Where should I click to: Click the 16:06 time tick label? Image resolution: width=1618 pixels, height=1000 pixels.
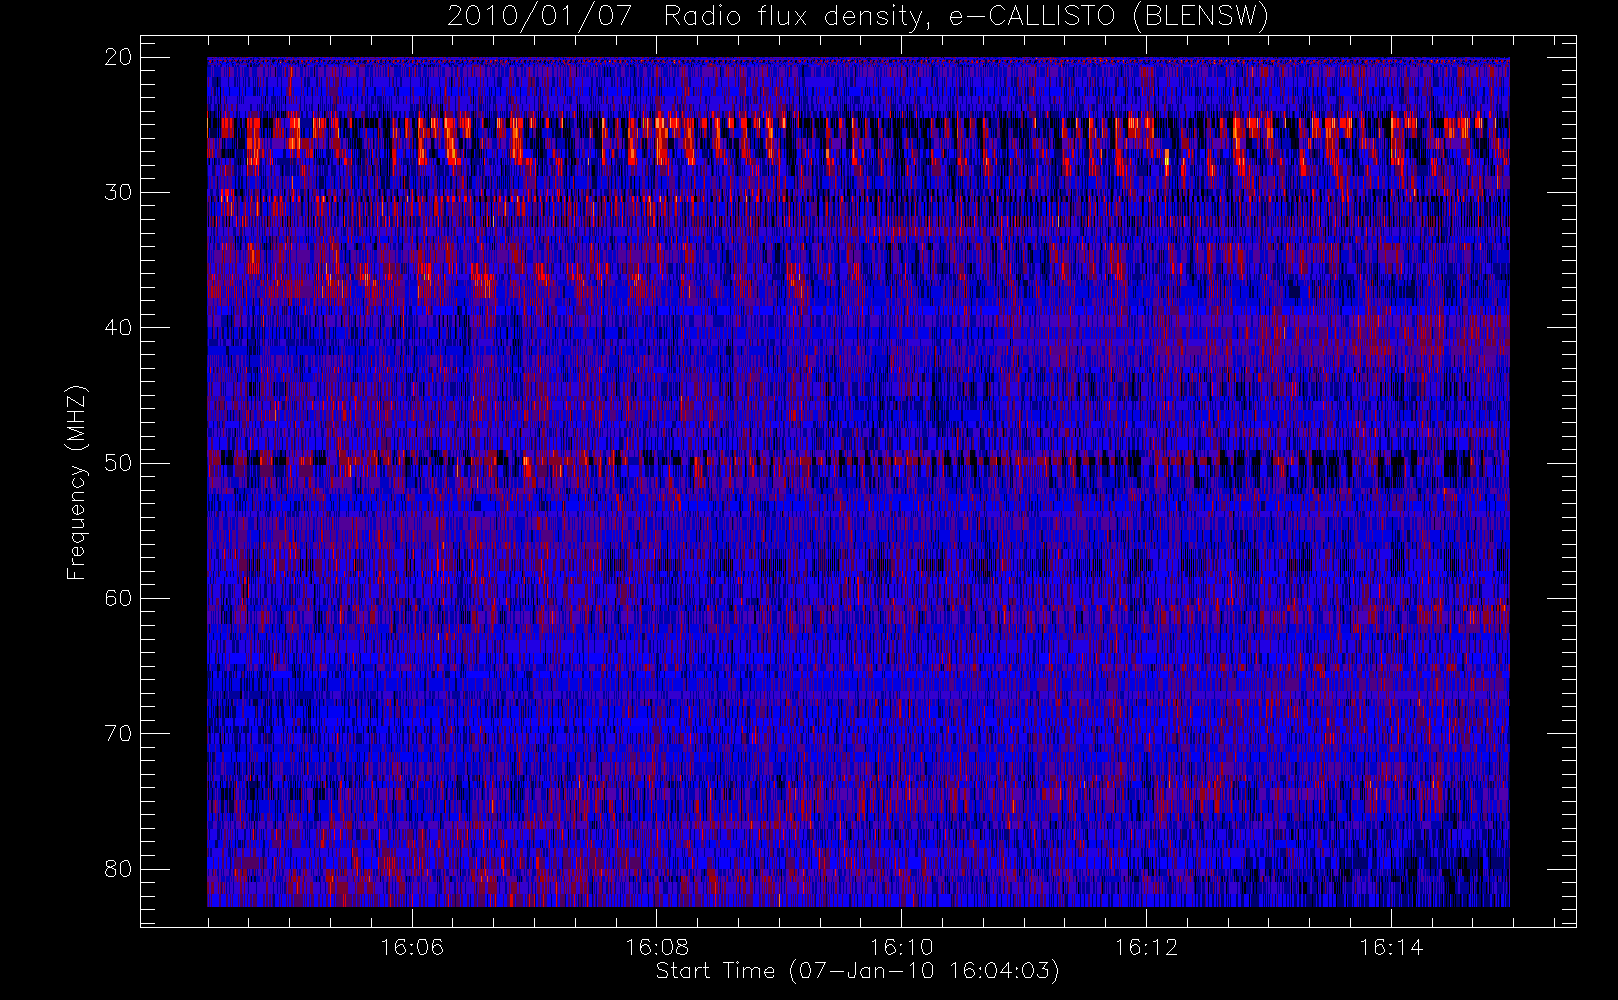click(x=412, y=946)
